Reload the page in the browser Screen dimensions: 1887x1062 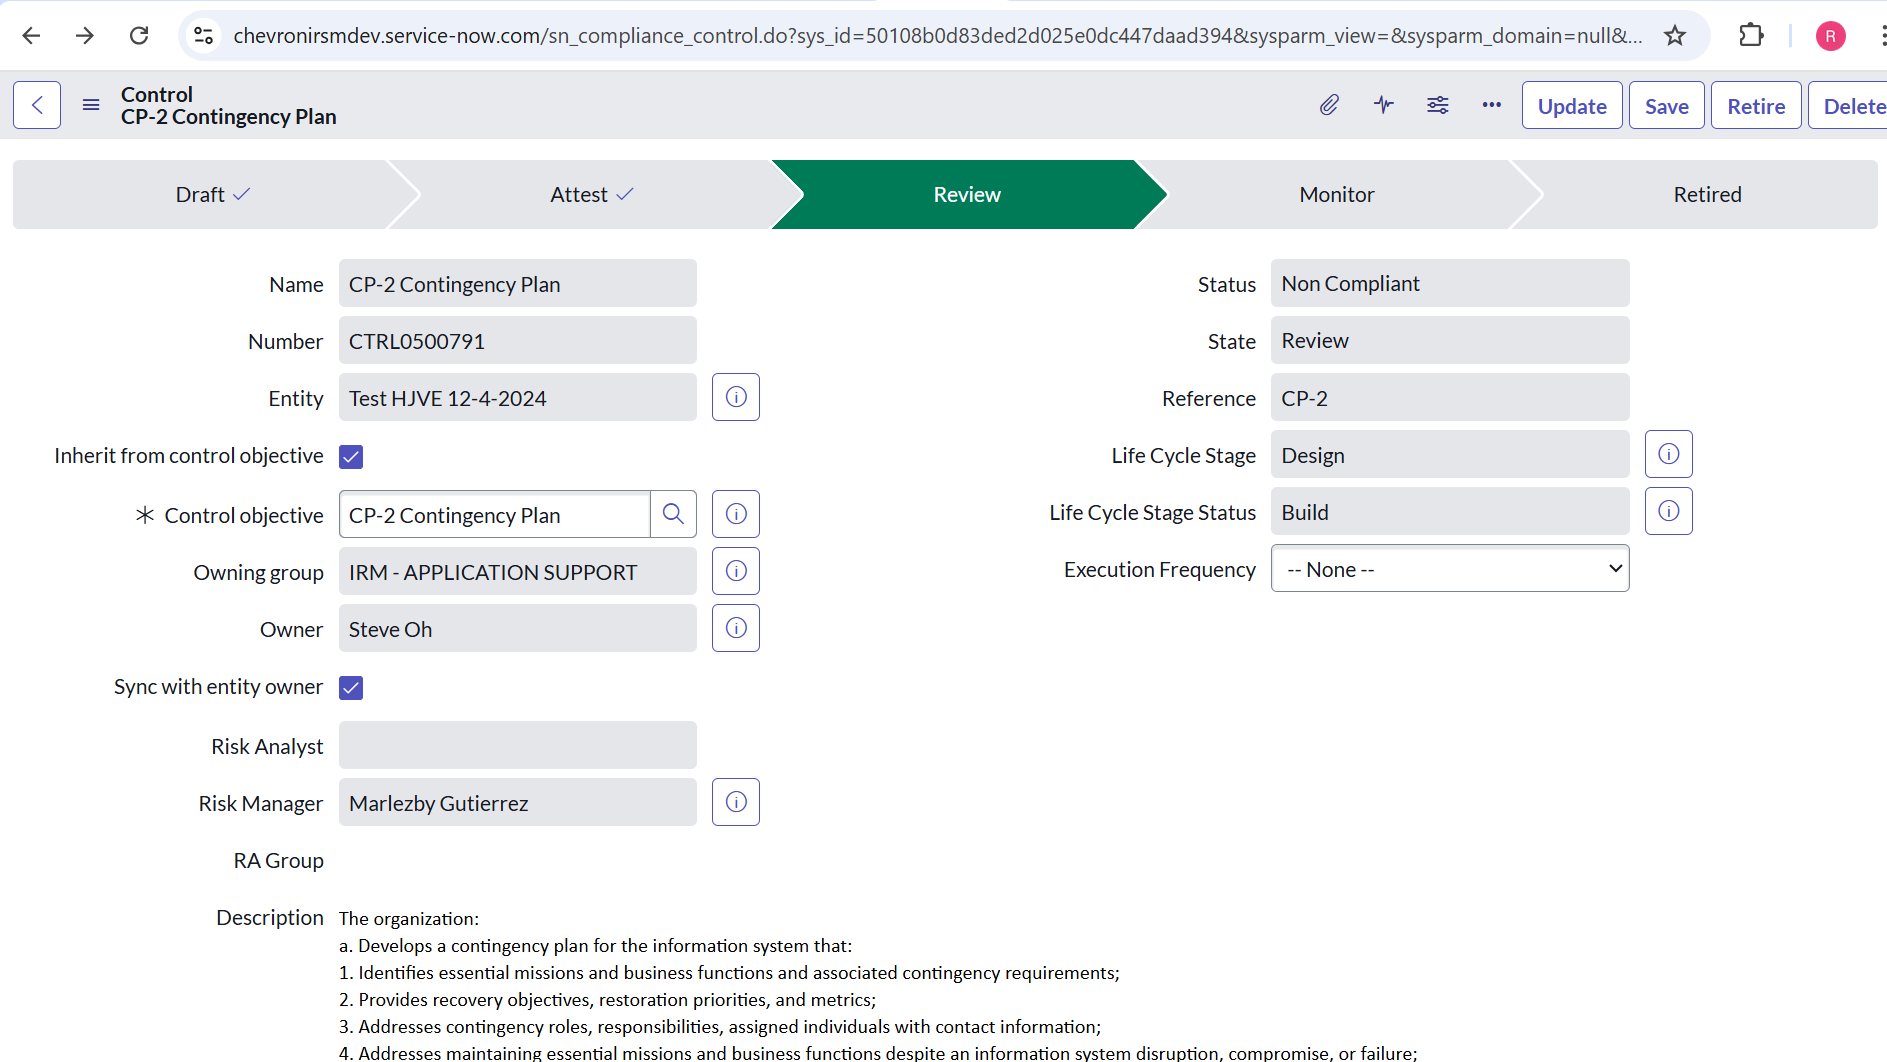click(x=139, y=36)
